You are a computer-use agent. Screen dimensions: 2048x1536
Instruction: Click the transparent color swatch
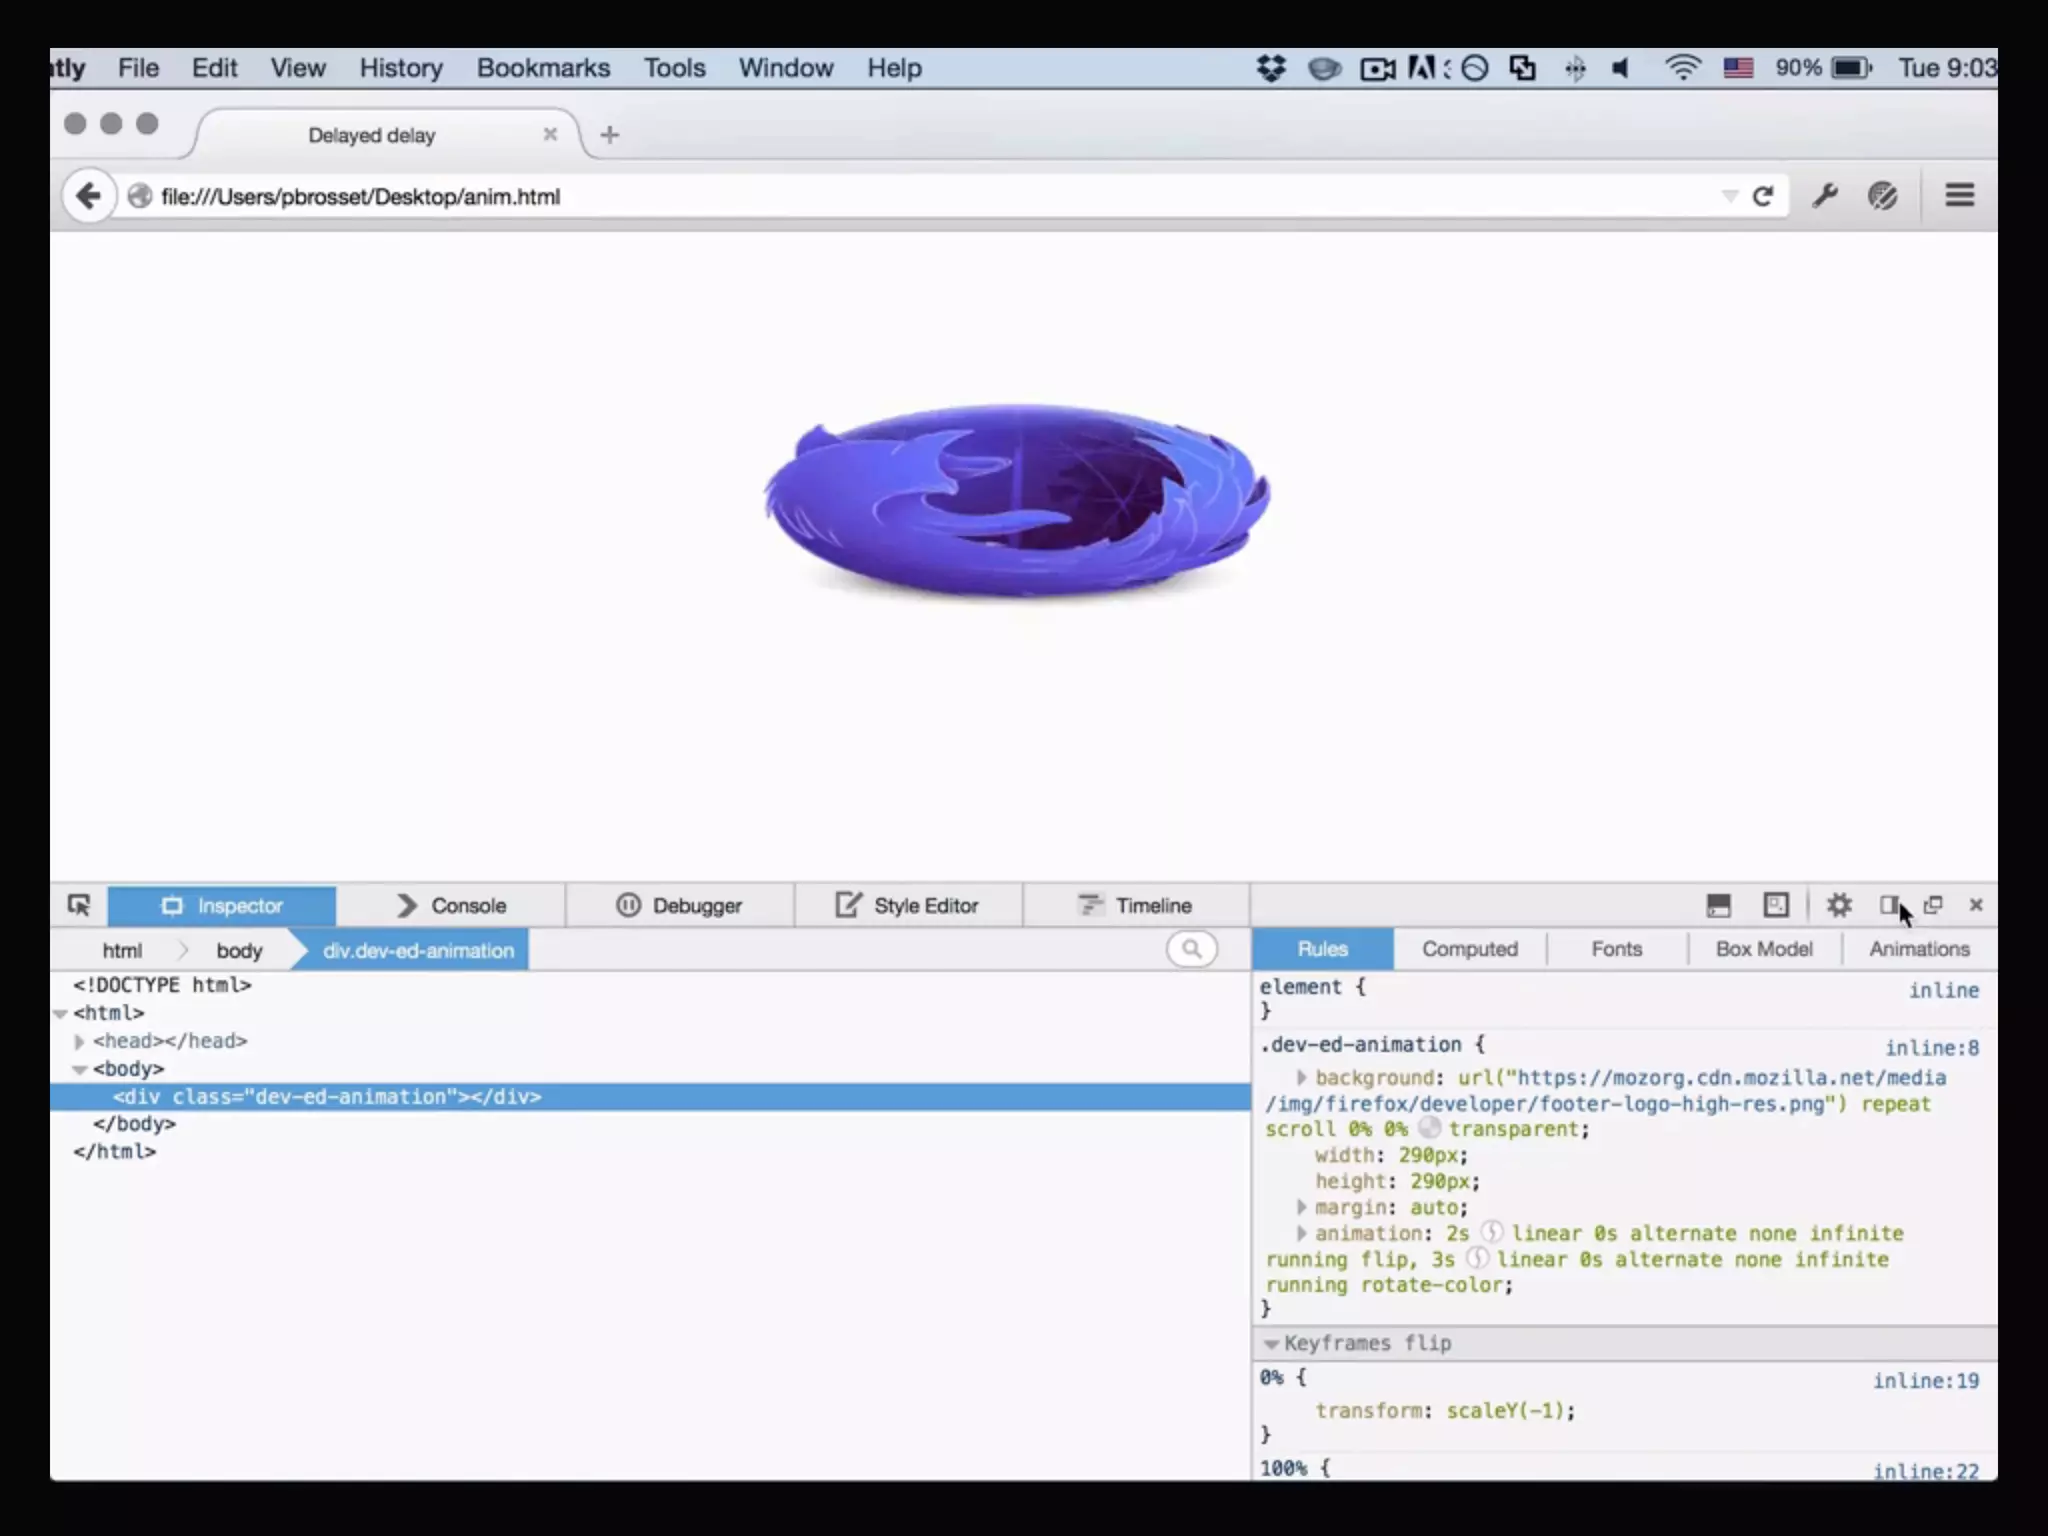[x=1430, y=1128]
